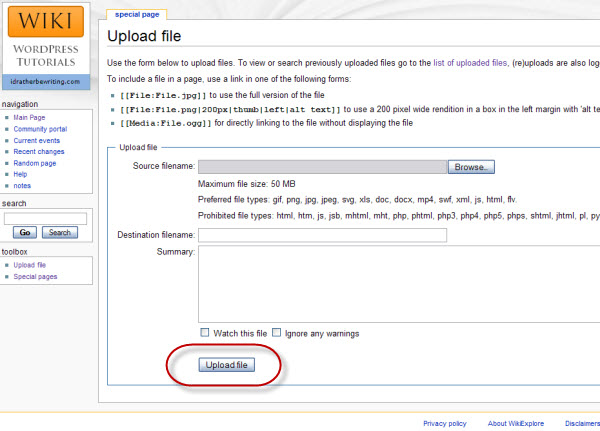
Task: Enable Watch this file checkbox
Action: 205,332
